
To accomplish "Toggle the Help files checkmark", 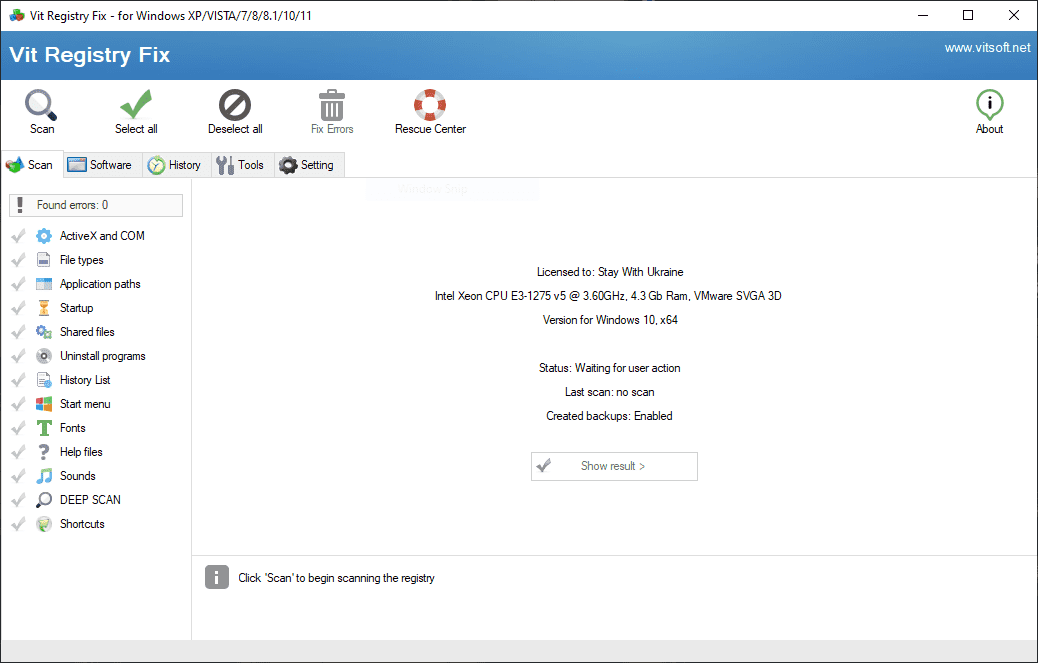I will coord(18,452).
